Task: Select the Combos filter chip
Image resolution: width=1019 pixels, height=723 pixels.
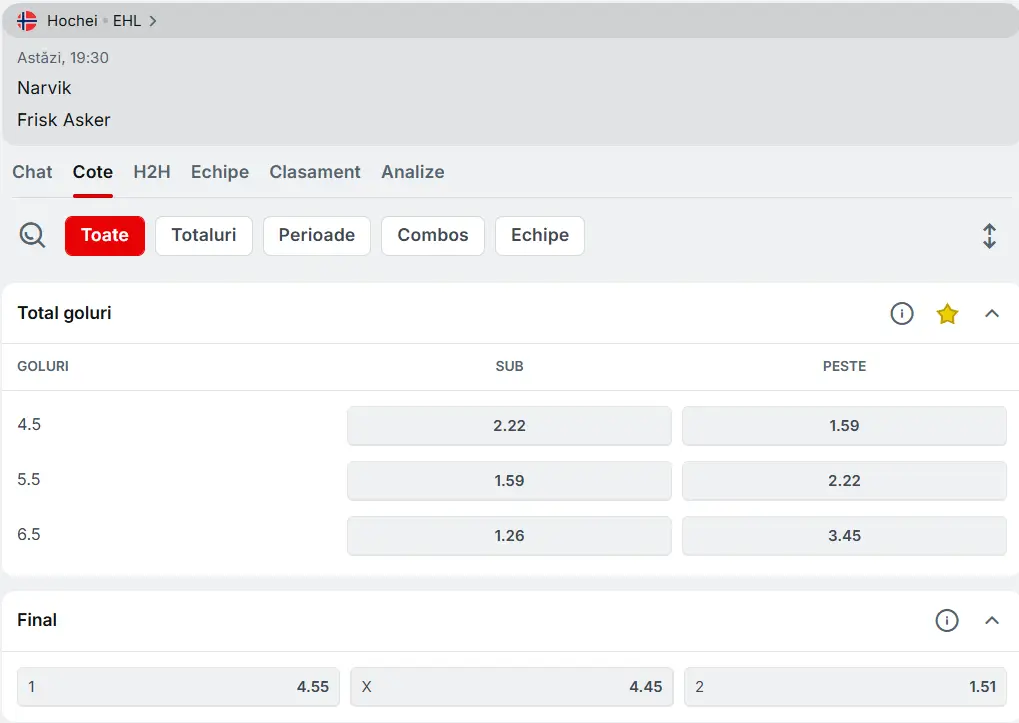Action: (x=433, y=236)
